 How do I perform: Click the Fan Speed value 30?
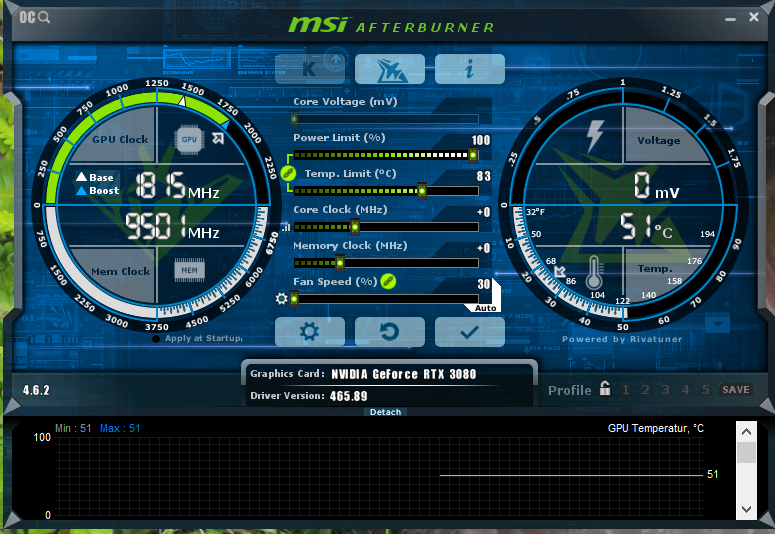(x=483, y=284)
